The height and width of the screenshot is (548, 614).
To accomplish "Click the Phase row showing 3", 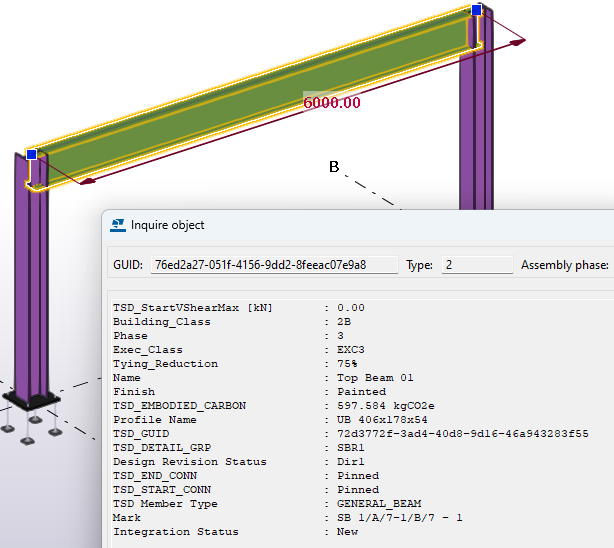I will click(x=228, y=336).
